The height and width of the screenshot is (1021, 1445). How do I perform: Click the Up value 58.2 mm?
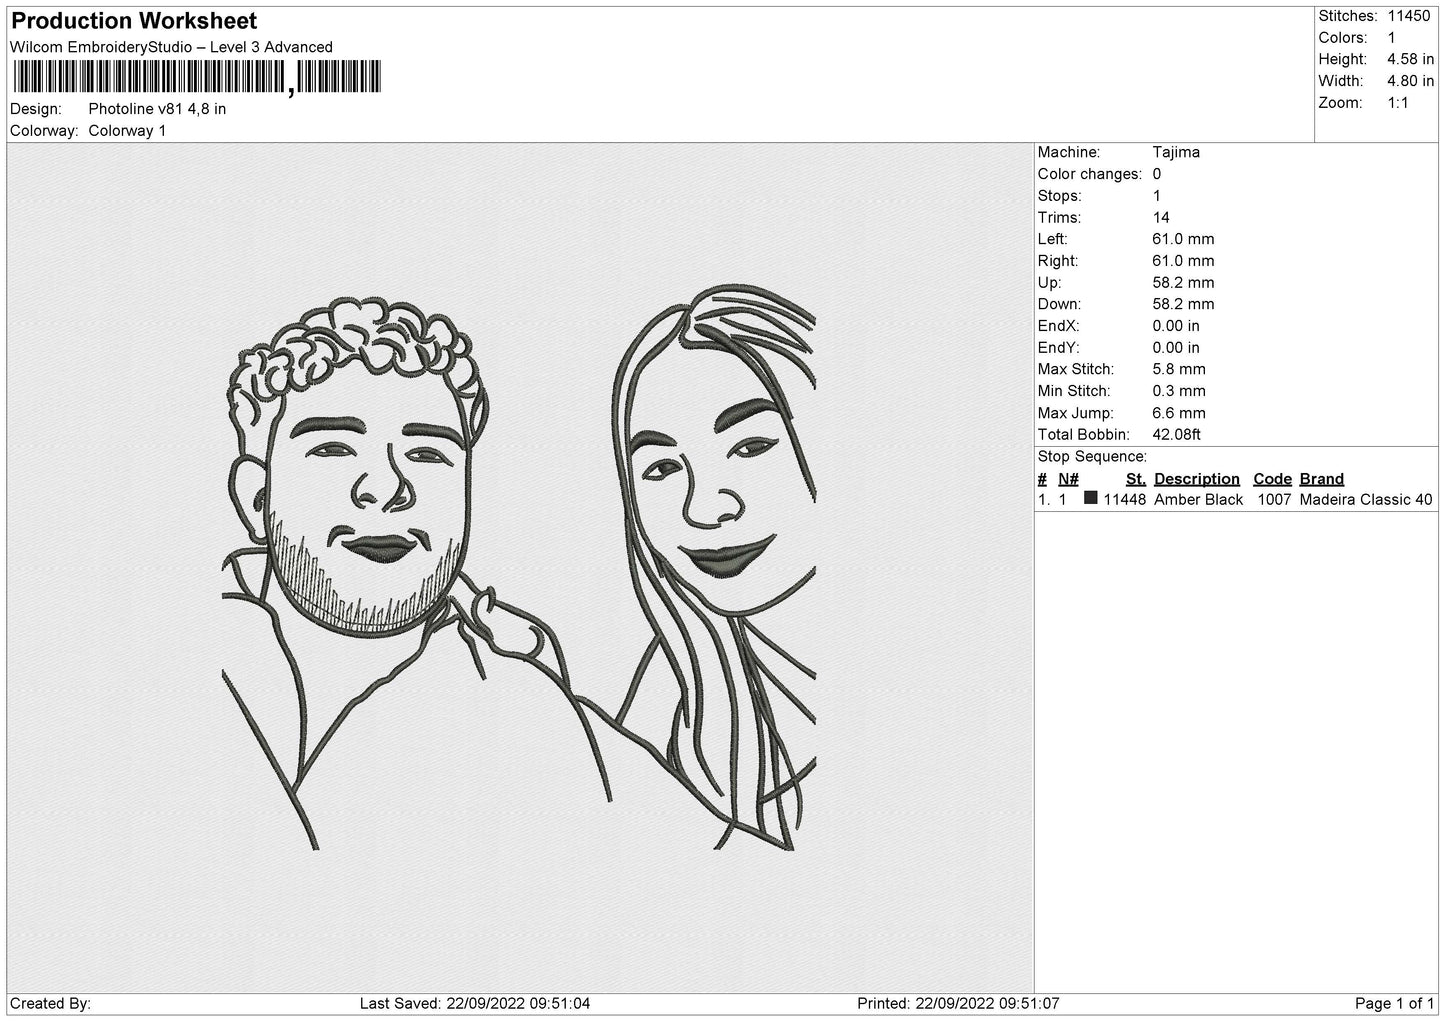coord(1183,283)
